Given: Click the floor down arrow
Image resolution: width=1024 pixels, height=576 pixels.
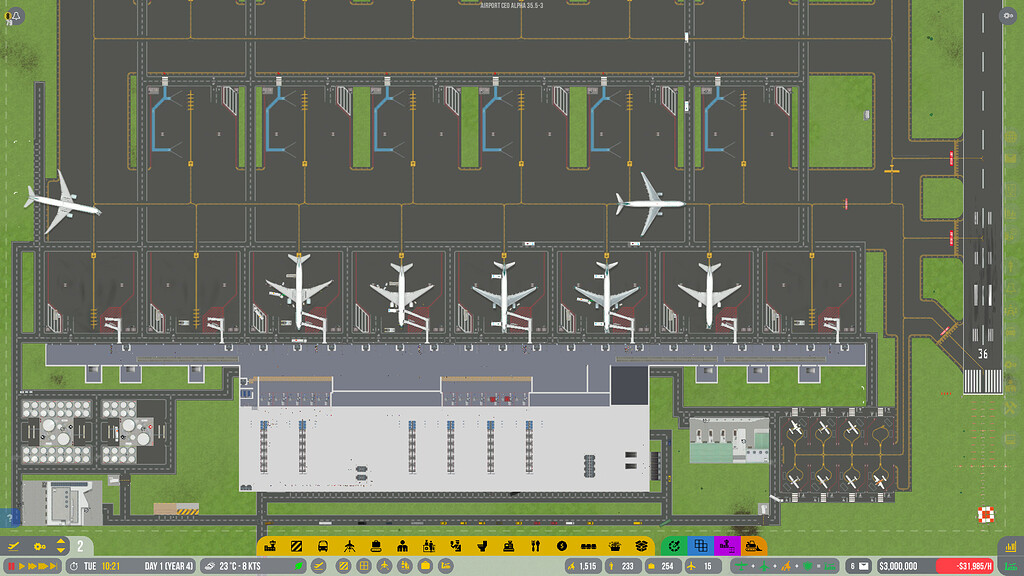Looking at the screenshot, I should pos(61,550).
